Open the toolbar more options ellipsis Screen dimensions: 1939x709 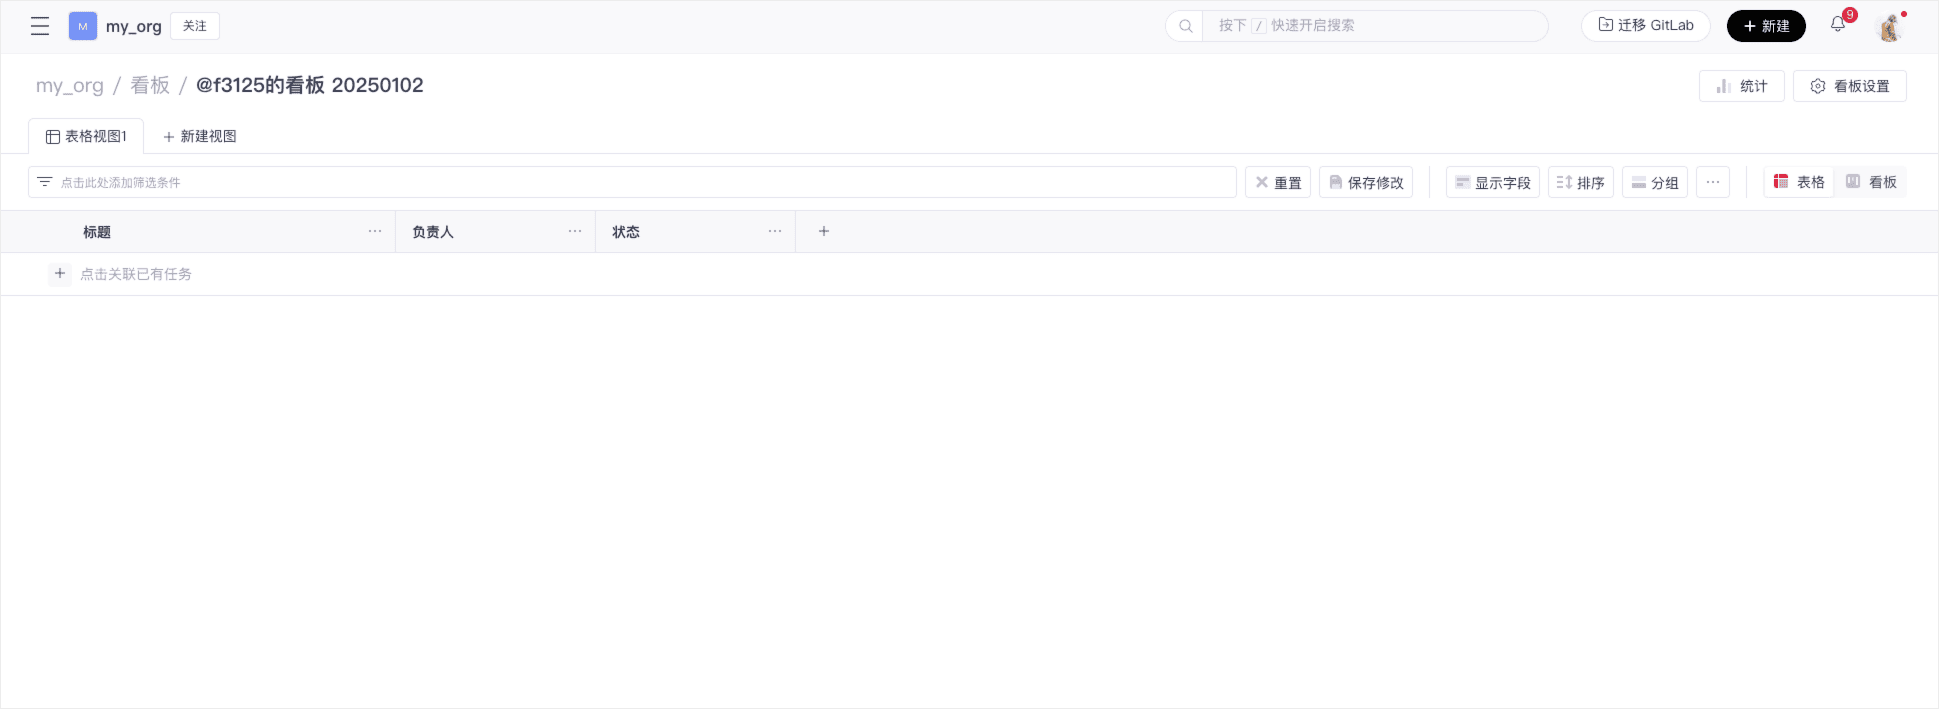[1713, 182]
